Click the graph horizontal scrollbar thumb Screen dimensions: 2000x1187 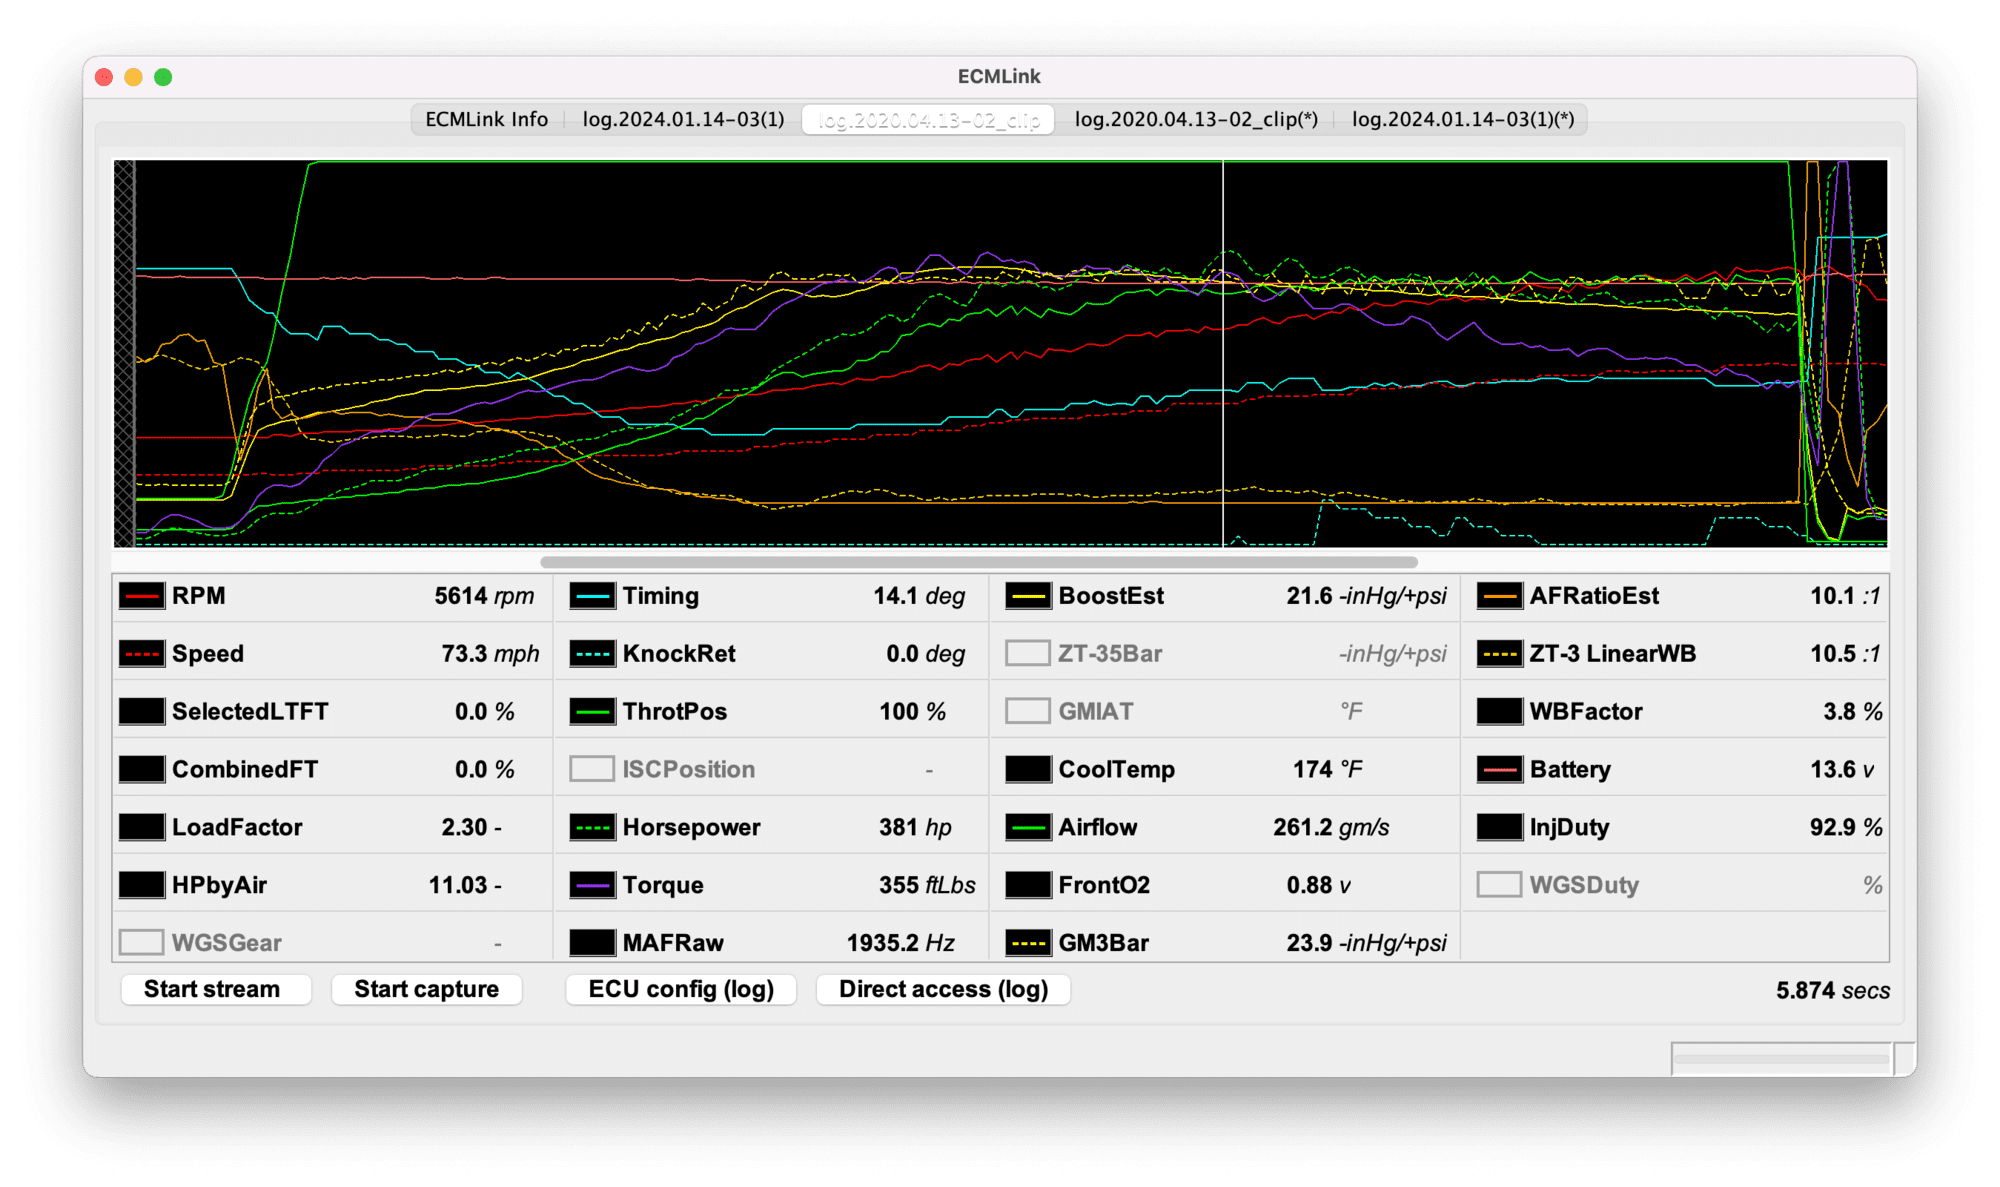(x=979, y=562)
